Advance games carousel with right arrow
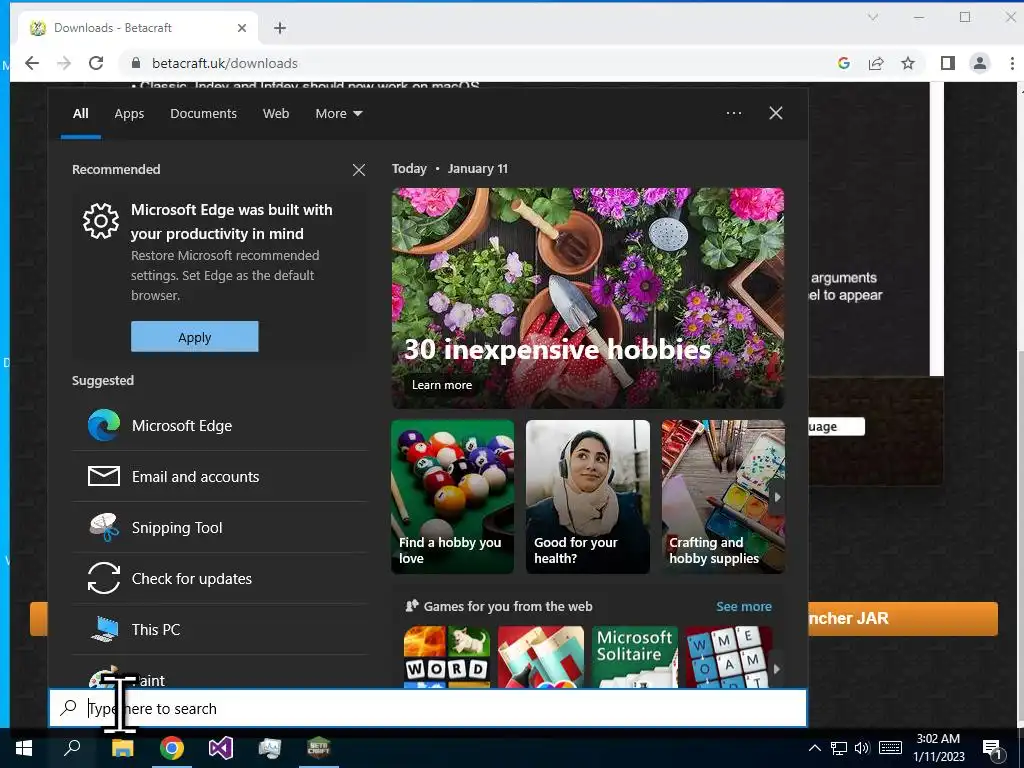This screenshot has width=1024, height=768. [x=776, y=669]
